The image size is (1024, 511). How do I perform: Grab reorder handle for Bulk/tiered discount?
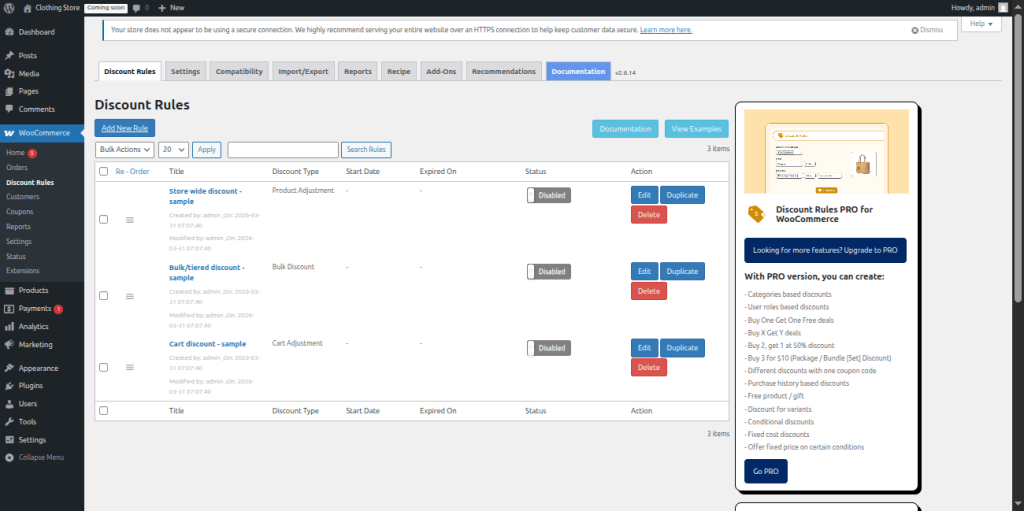click(129, 296)
